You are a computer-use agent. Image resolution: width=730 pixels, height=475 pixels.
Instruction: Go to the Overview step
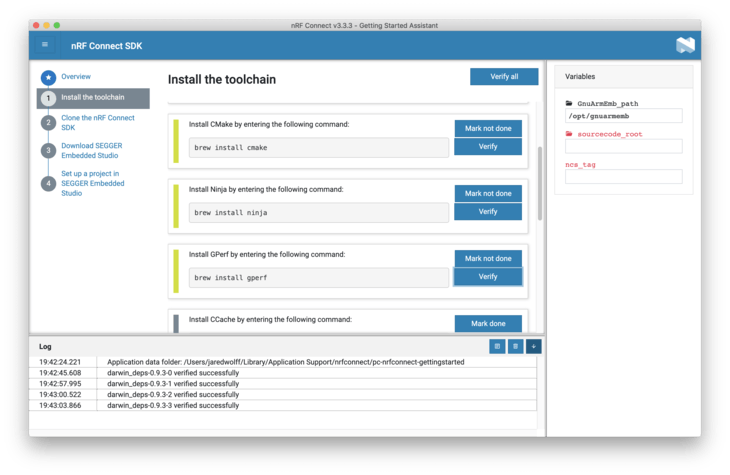[x=76, y=76]
